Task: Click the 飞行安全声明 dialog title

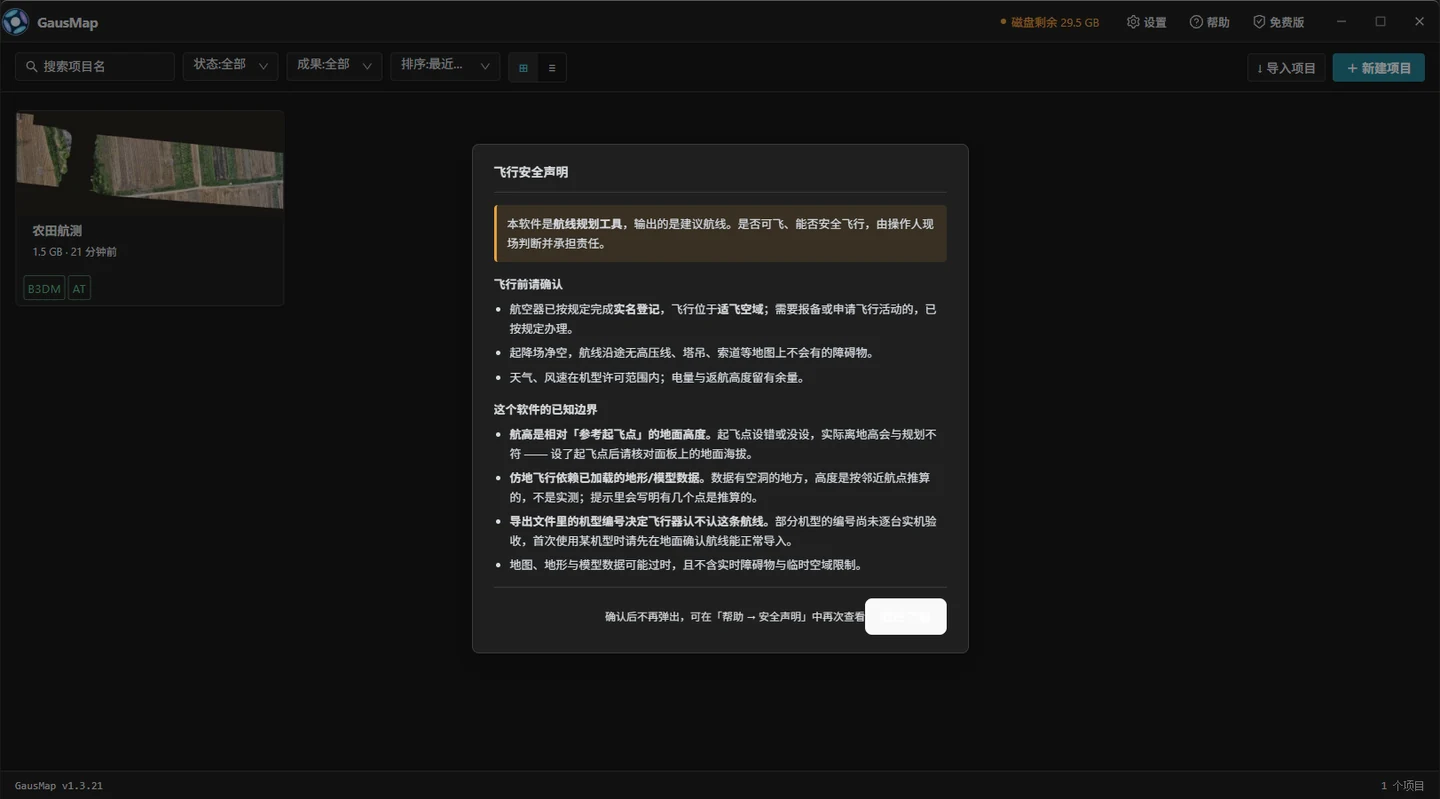Action: point(531,172)
